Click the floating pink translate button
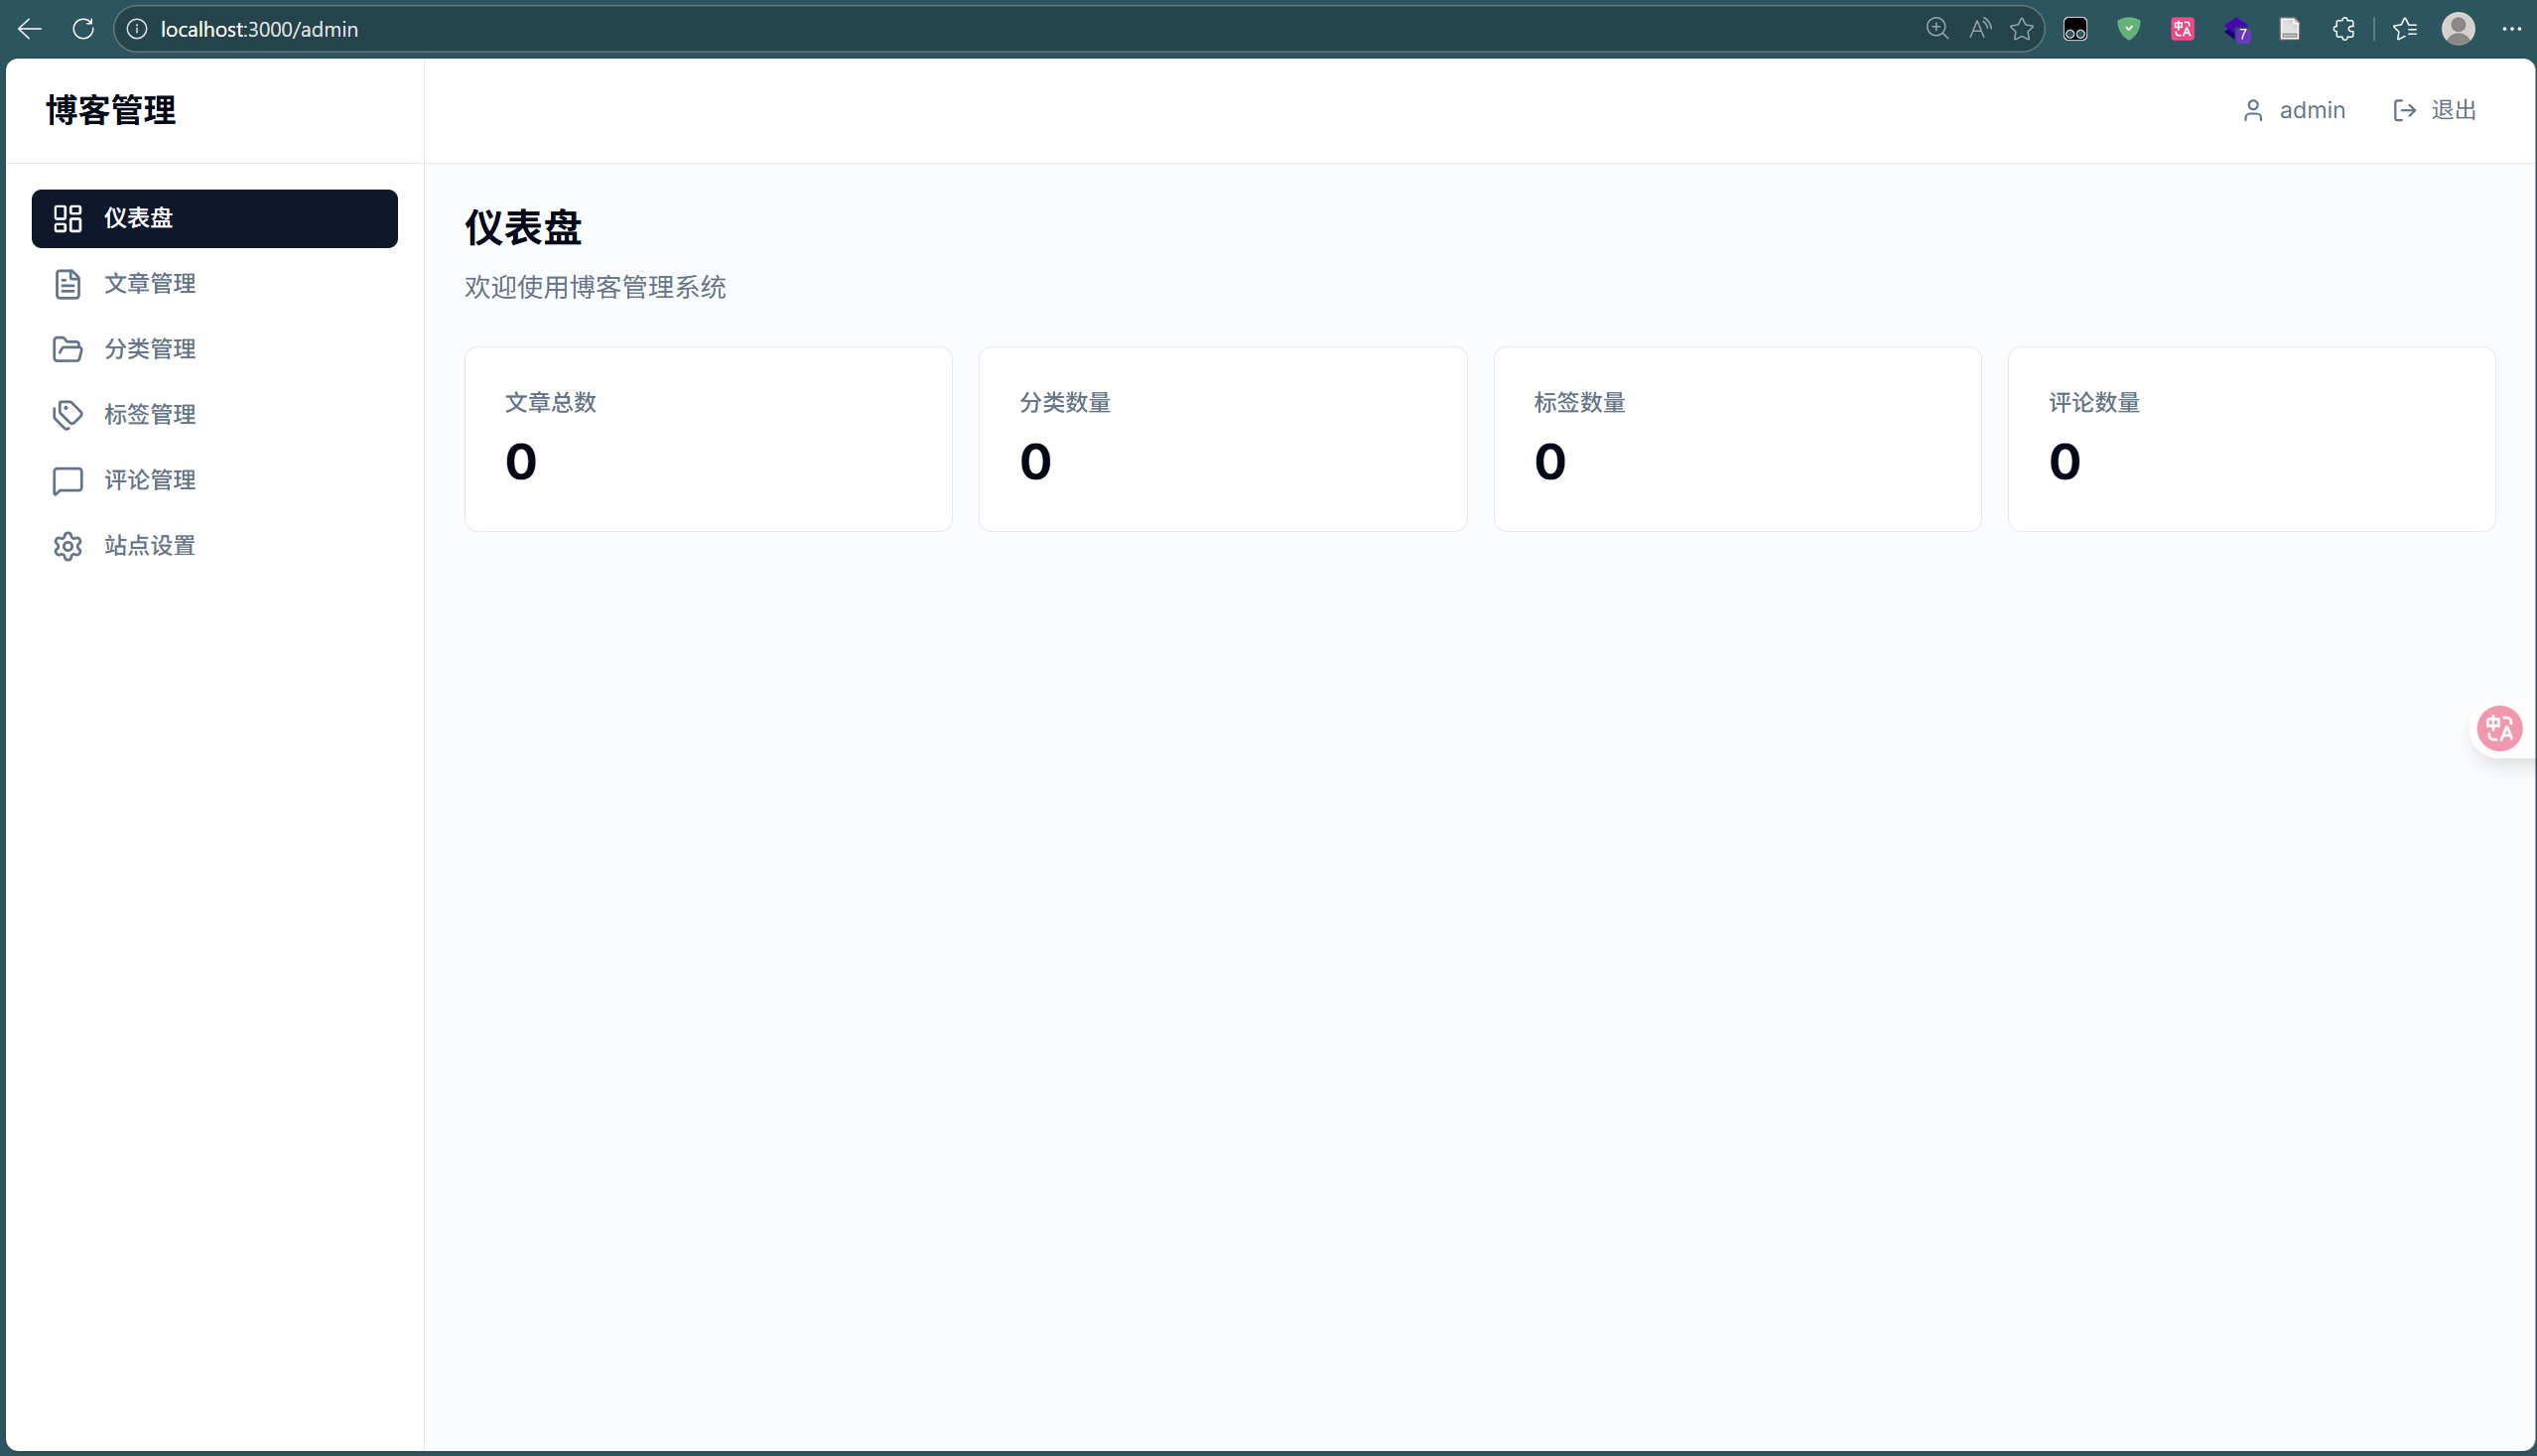This screenshot has width=2537, height=1456. [2499, 728]
